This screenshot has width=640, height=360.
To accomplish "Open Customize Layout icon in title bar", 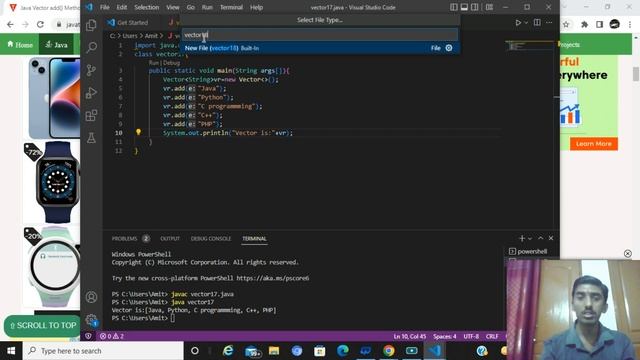I will point(489,7).
